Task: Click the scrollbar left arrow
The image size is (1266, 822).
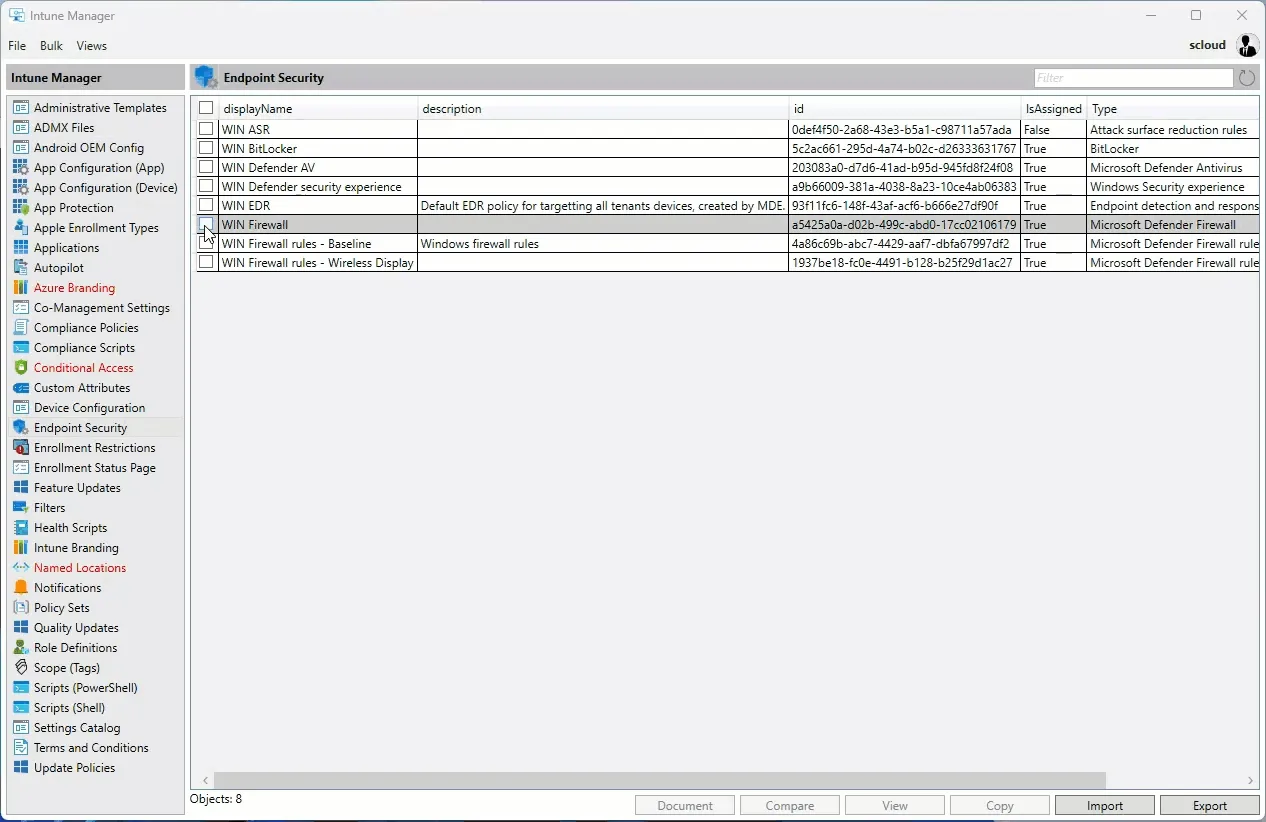Action: tap(207, 780)
